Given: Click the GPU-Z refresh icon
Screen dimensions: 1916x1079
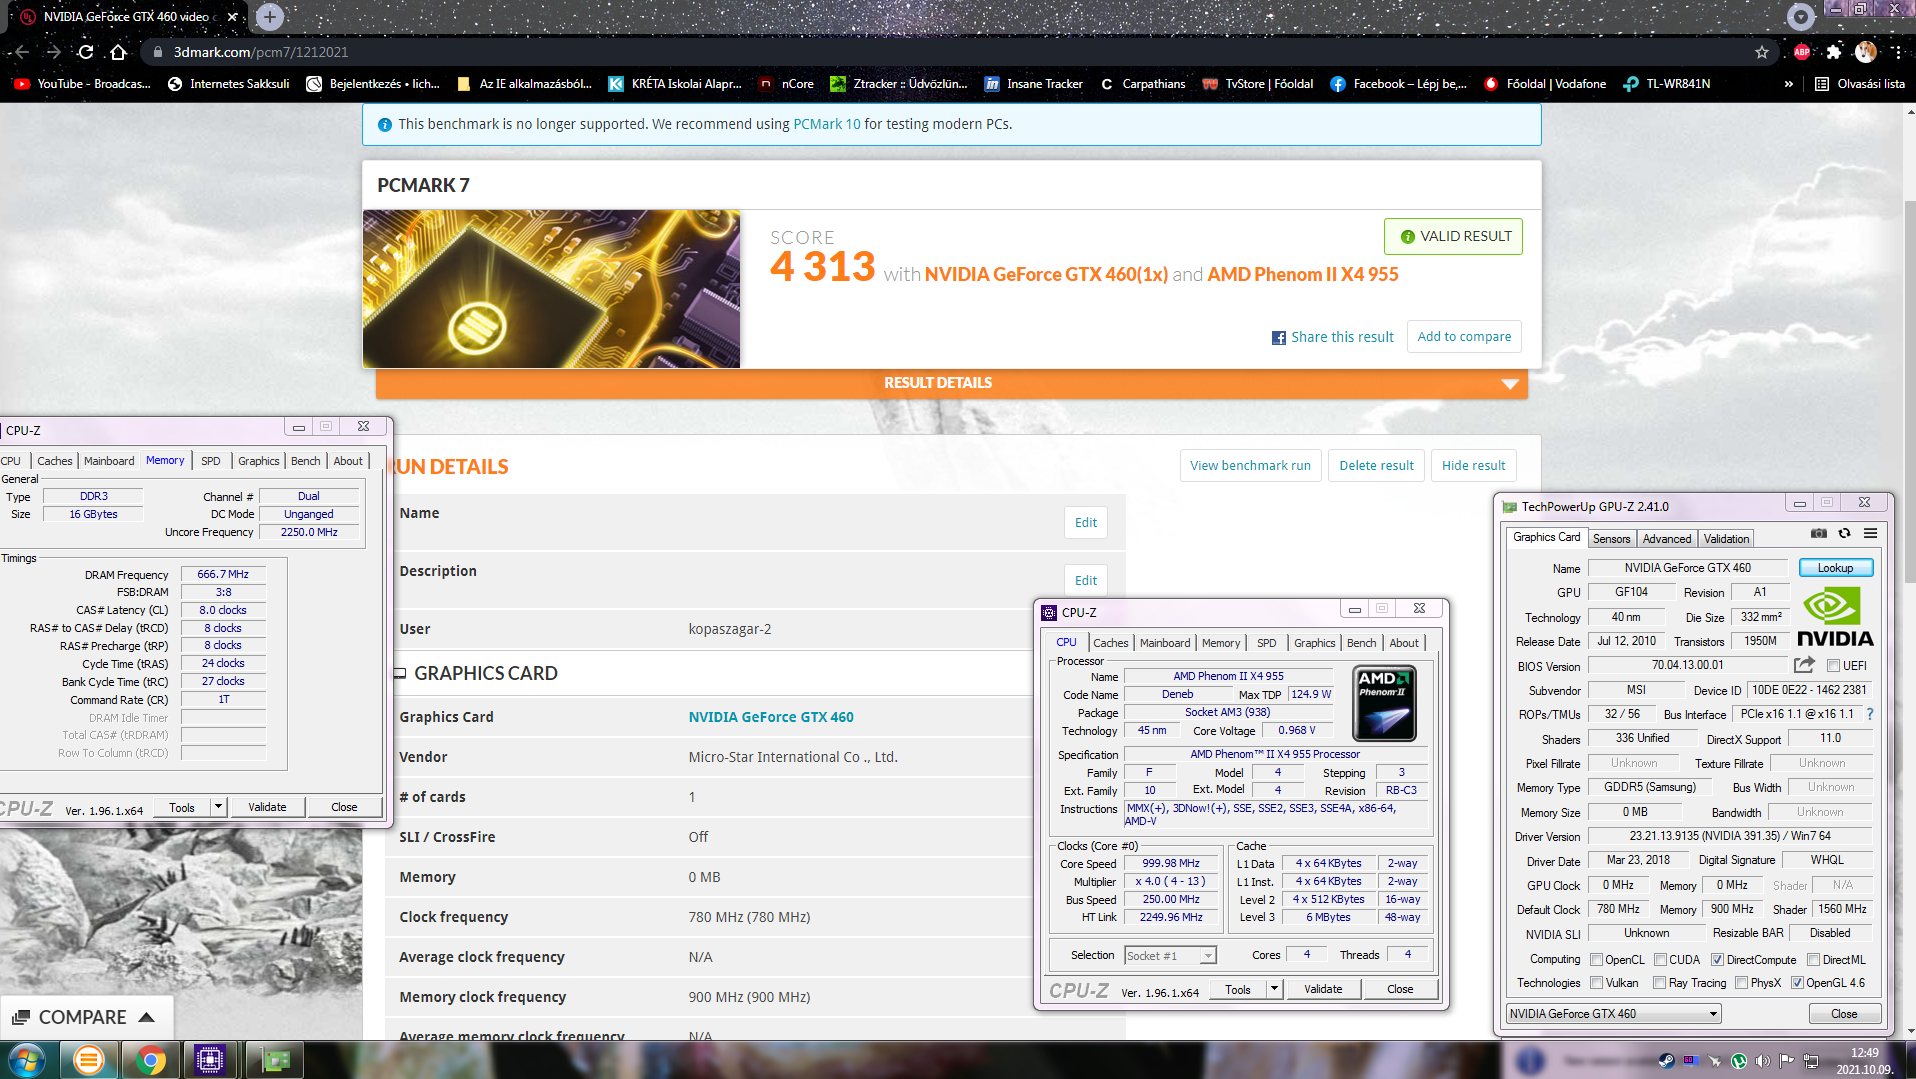Looking at the screenshot, I should (x=1844, y=534).
